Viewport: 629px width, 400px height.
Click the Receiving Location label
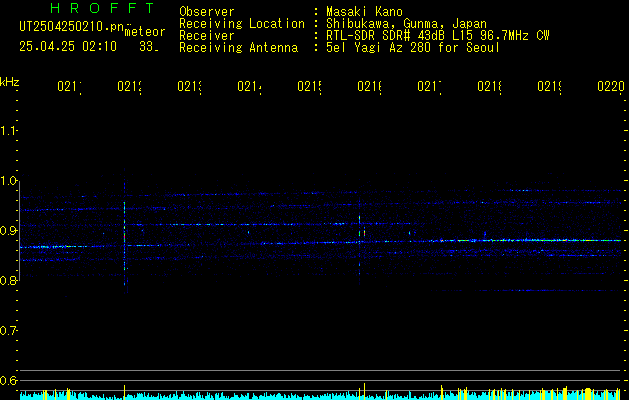click(x=242, y=24)
